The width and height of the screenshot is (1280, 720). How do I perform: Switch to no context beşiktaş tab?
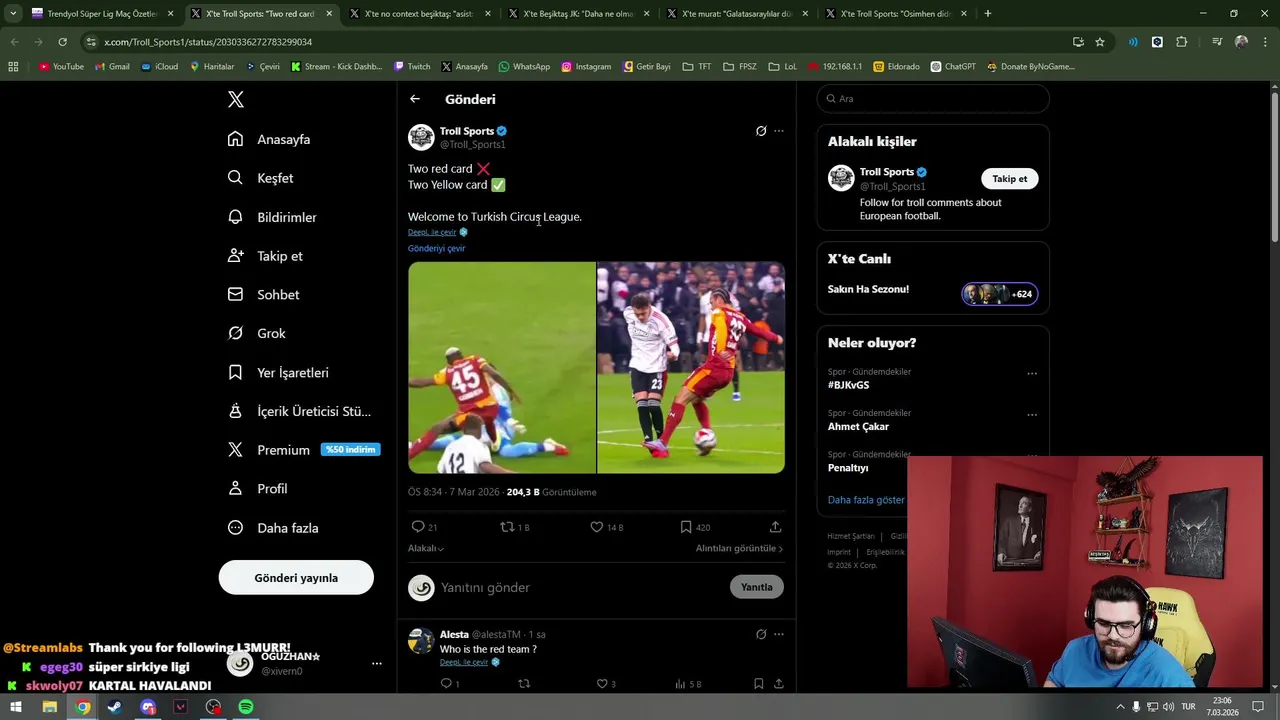pos(421,14)
